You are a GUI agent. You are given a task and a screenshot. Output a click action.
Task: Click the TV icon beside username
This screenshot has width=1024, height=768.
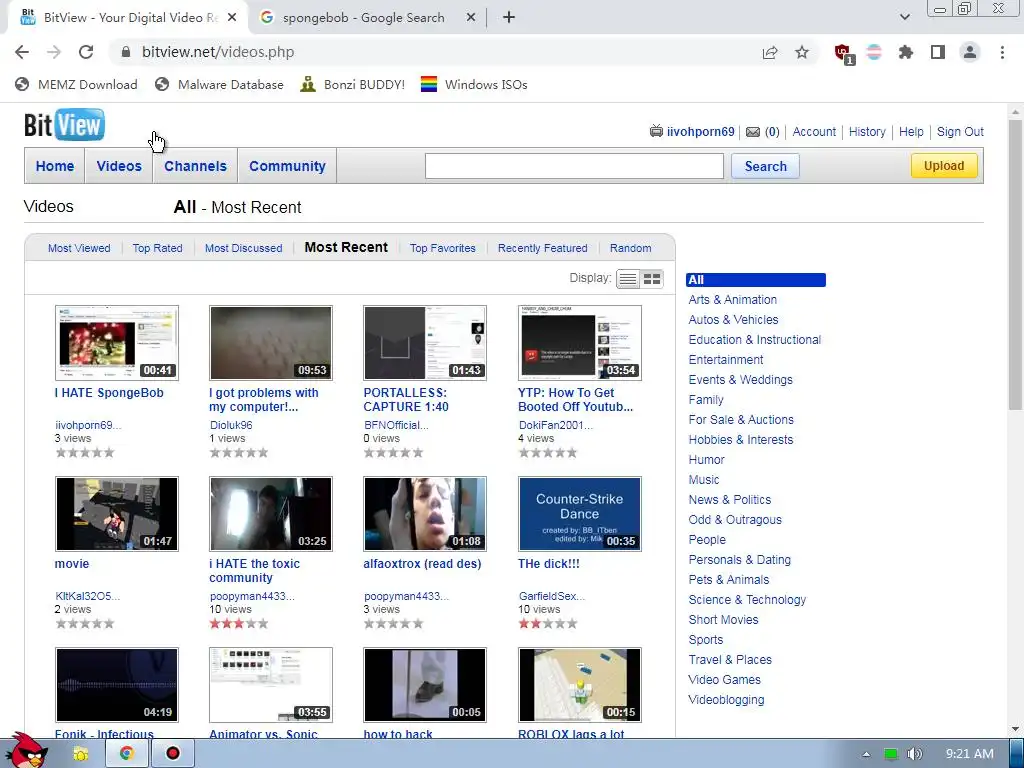656,131
